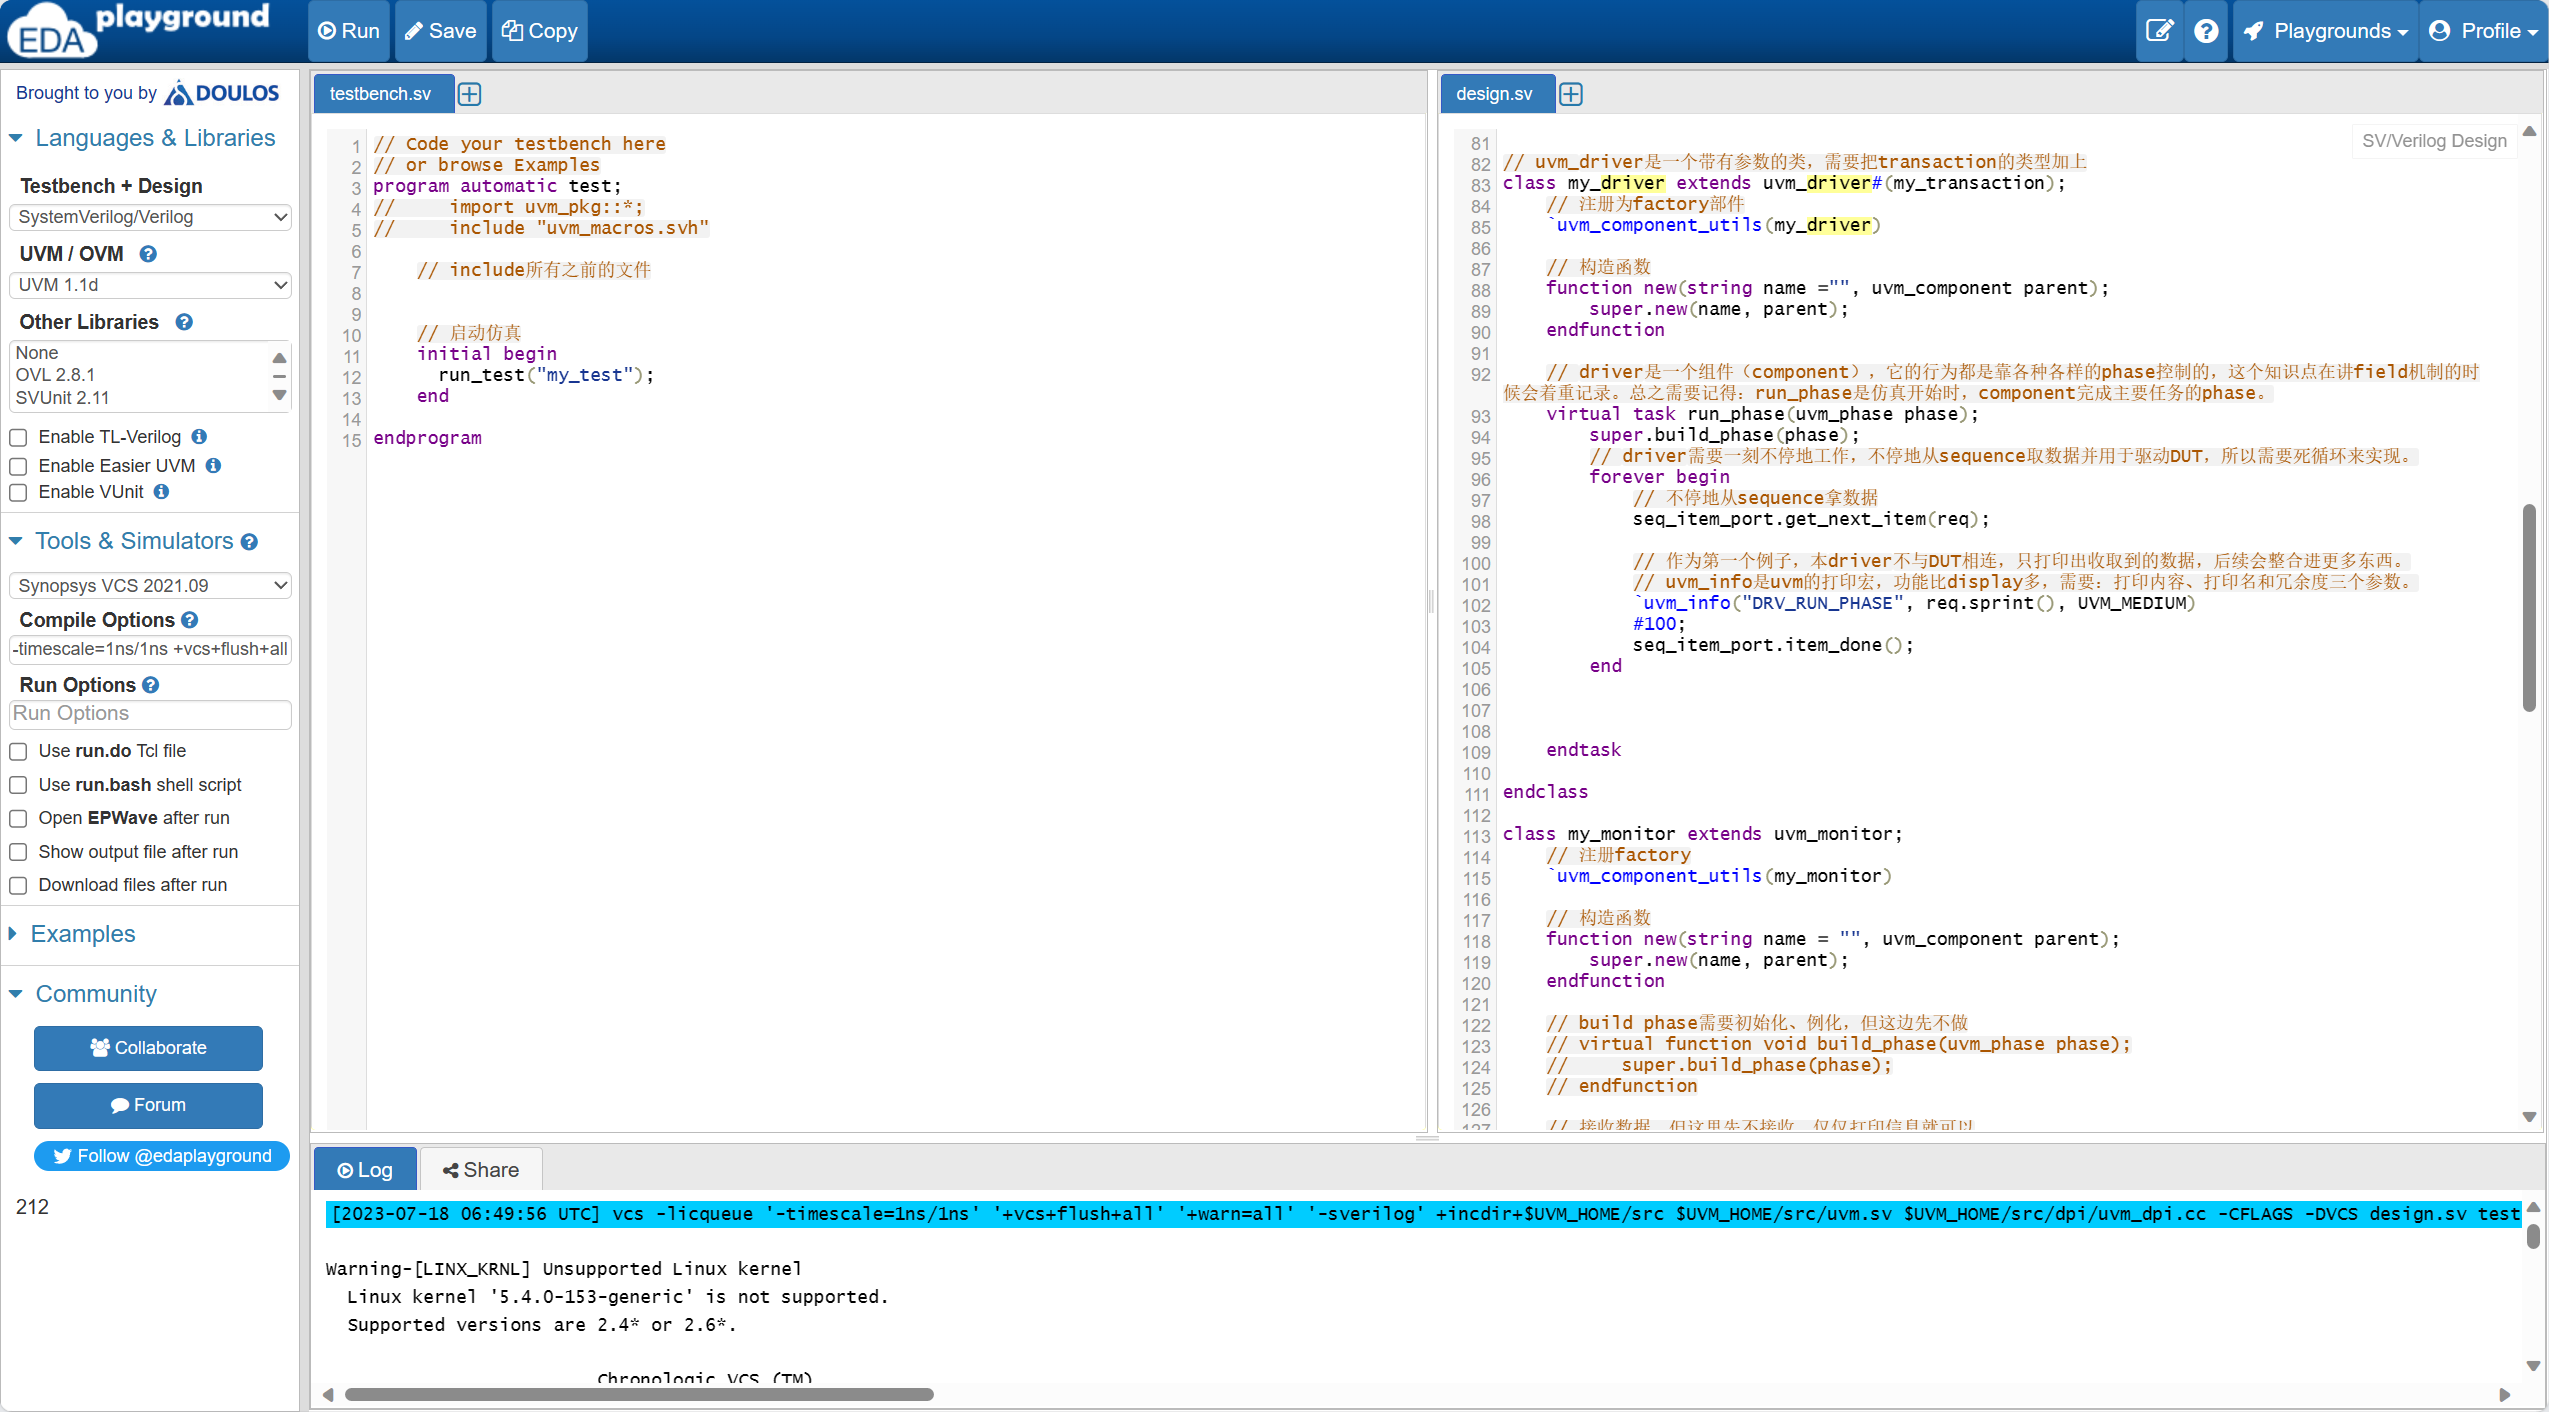Select SVUnit 2.11 in libraries list
Viewport: 2549px width, 1412px height.
62,398
